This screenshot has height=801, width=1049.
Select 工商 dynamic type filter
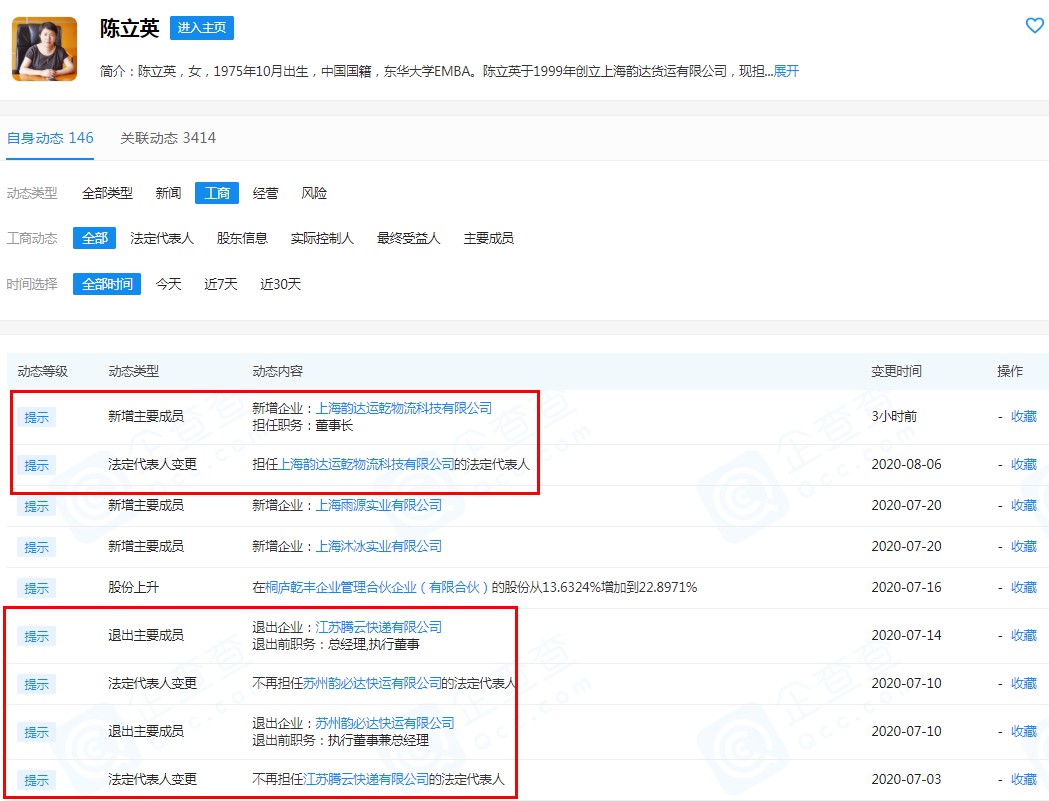(x=217, y=193)
